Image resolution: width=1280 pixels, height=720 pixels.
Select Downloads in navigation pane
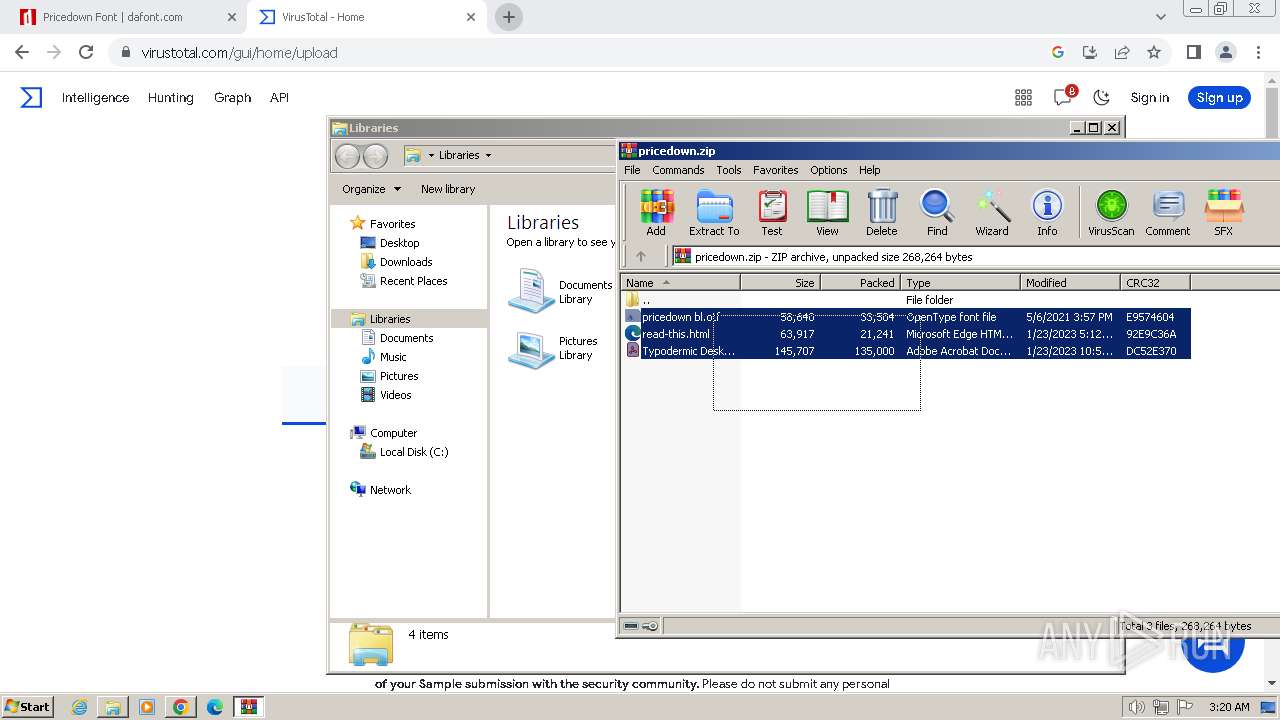[x=396, y=262]
